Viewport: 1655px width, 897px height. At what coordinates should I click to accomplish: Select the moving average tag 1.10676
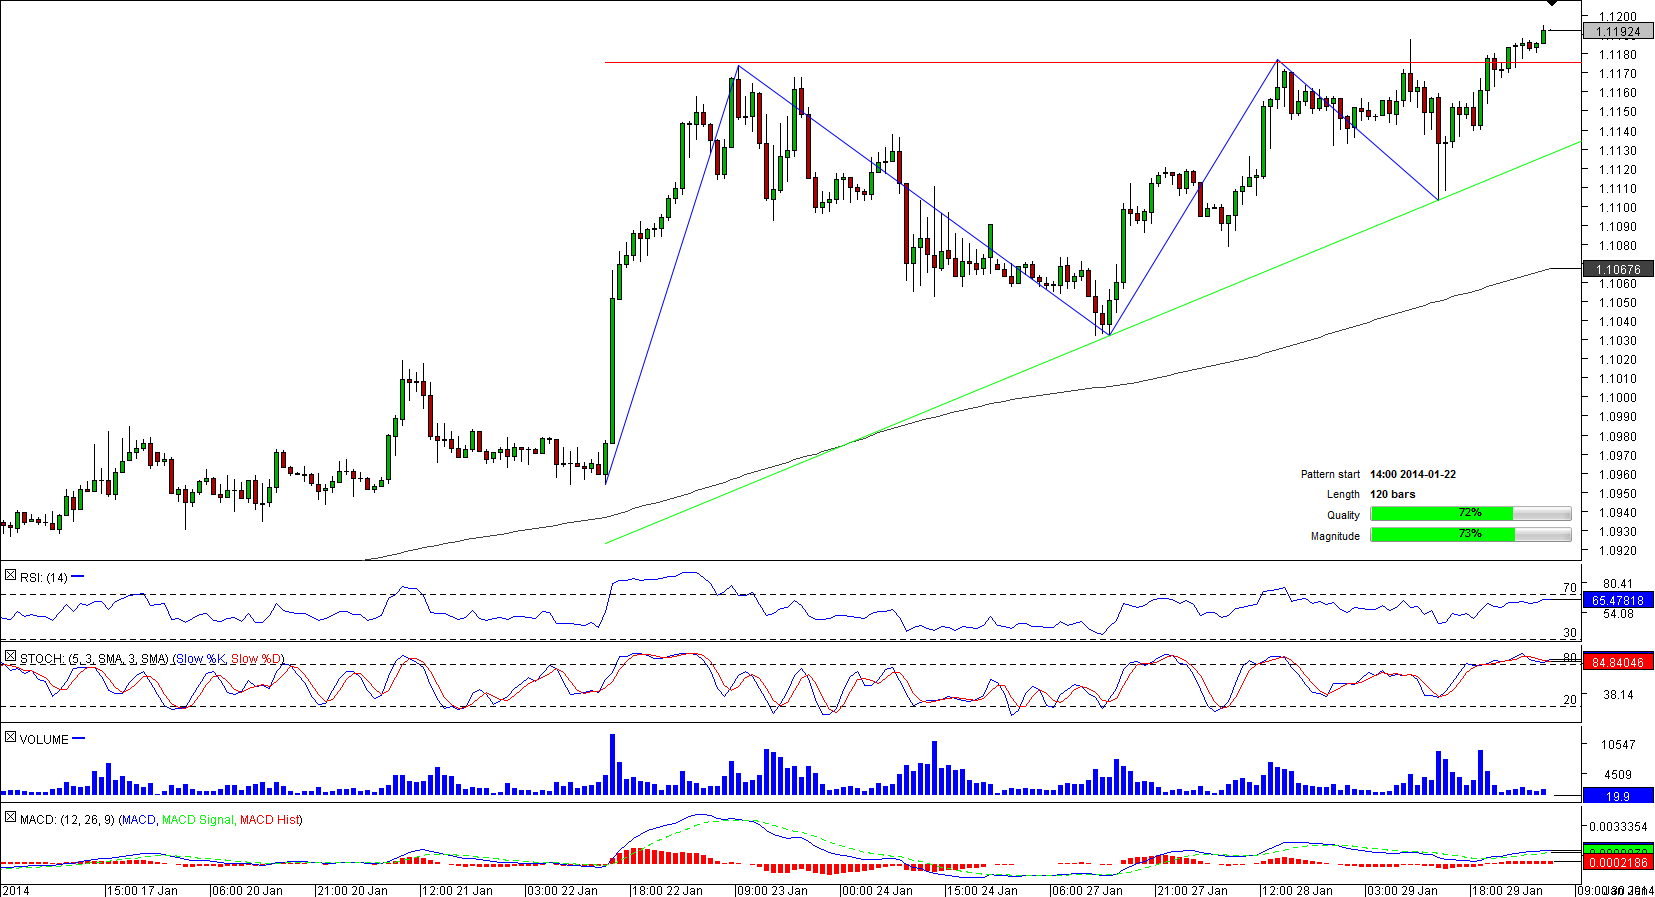(x=1617, y=269)
